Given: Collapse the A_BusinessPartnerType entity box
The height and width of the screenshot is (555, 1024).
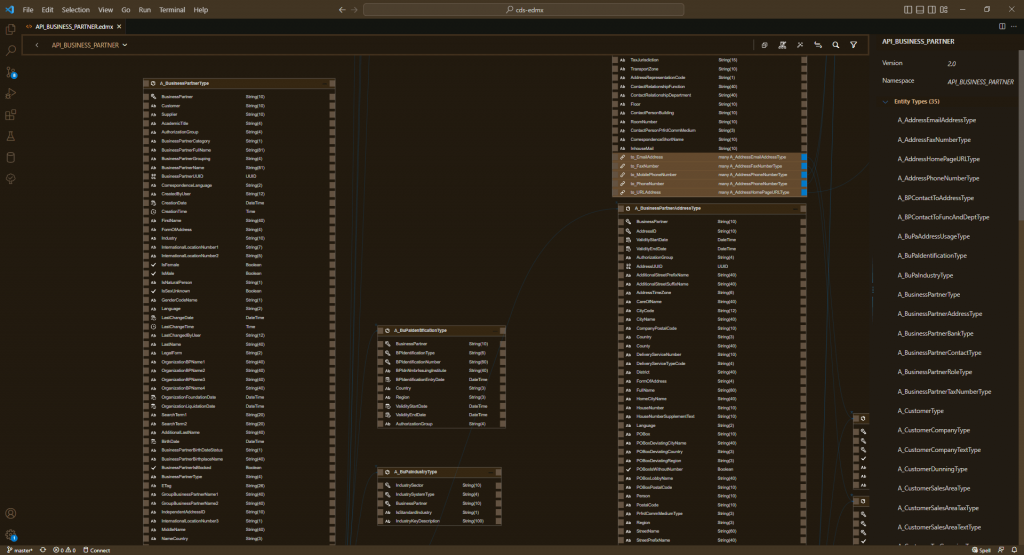Looking at the screenshot, I should click(325, 84).
